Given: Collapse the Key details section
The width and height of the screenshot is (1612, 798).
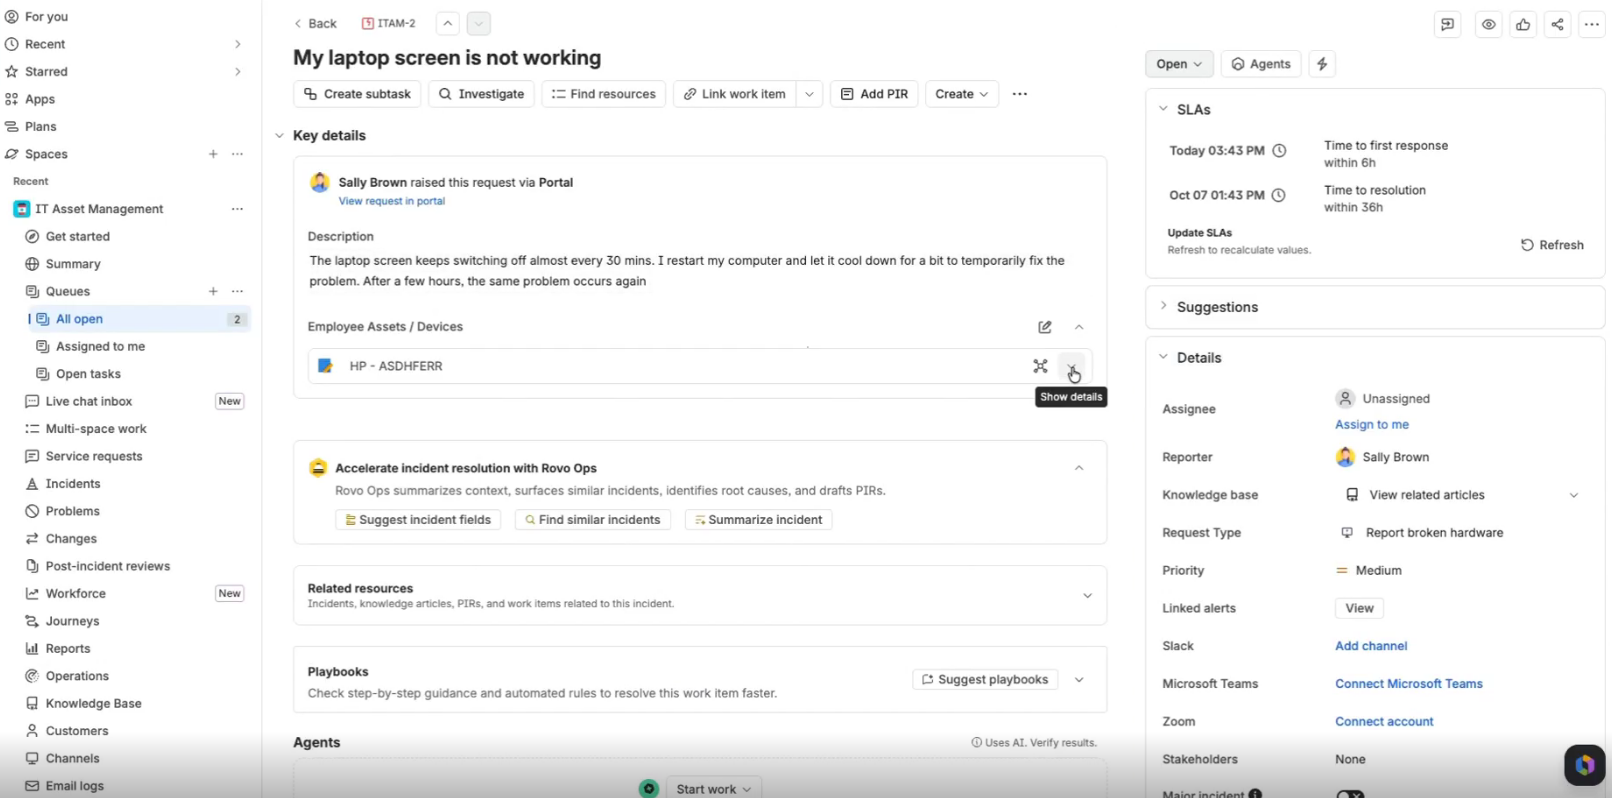Looking at the screenshot, I should tap(279, 136).
